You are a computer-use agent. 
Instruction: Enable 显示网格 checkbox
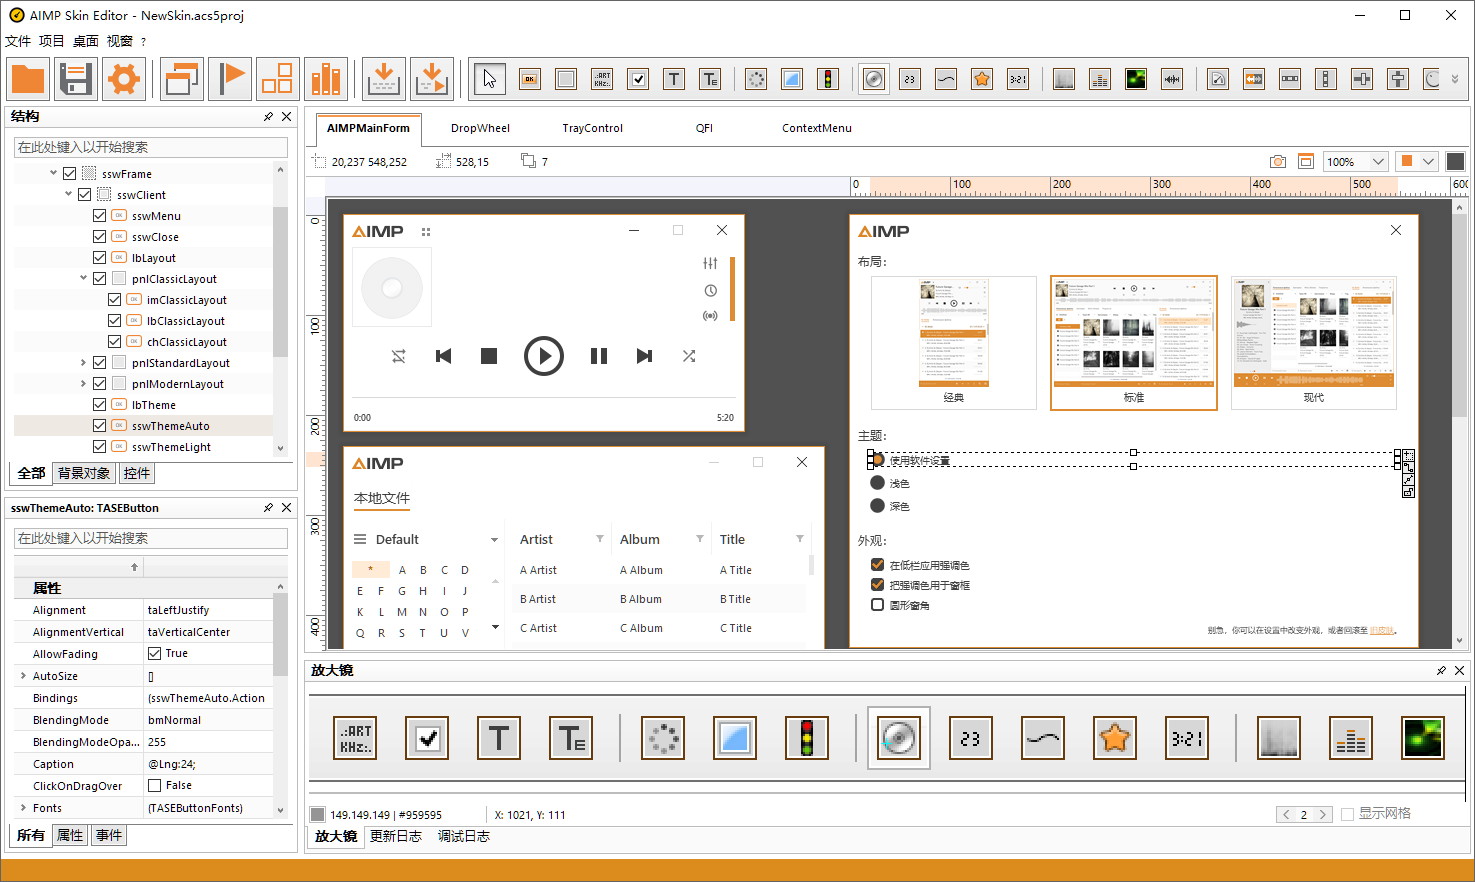[1347, 814]
